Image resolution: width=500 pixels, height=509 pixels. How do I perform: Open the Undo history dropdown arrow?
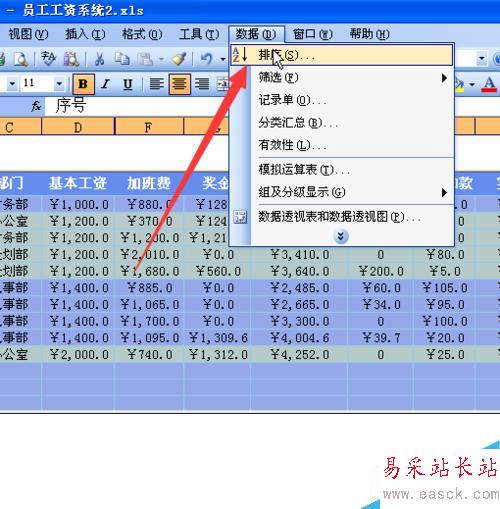(x=223, y=59)
